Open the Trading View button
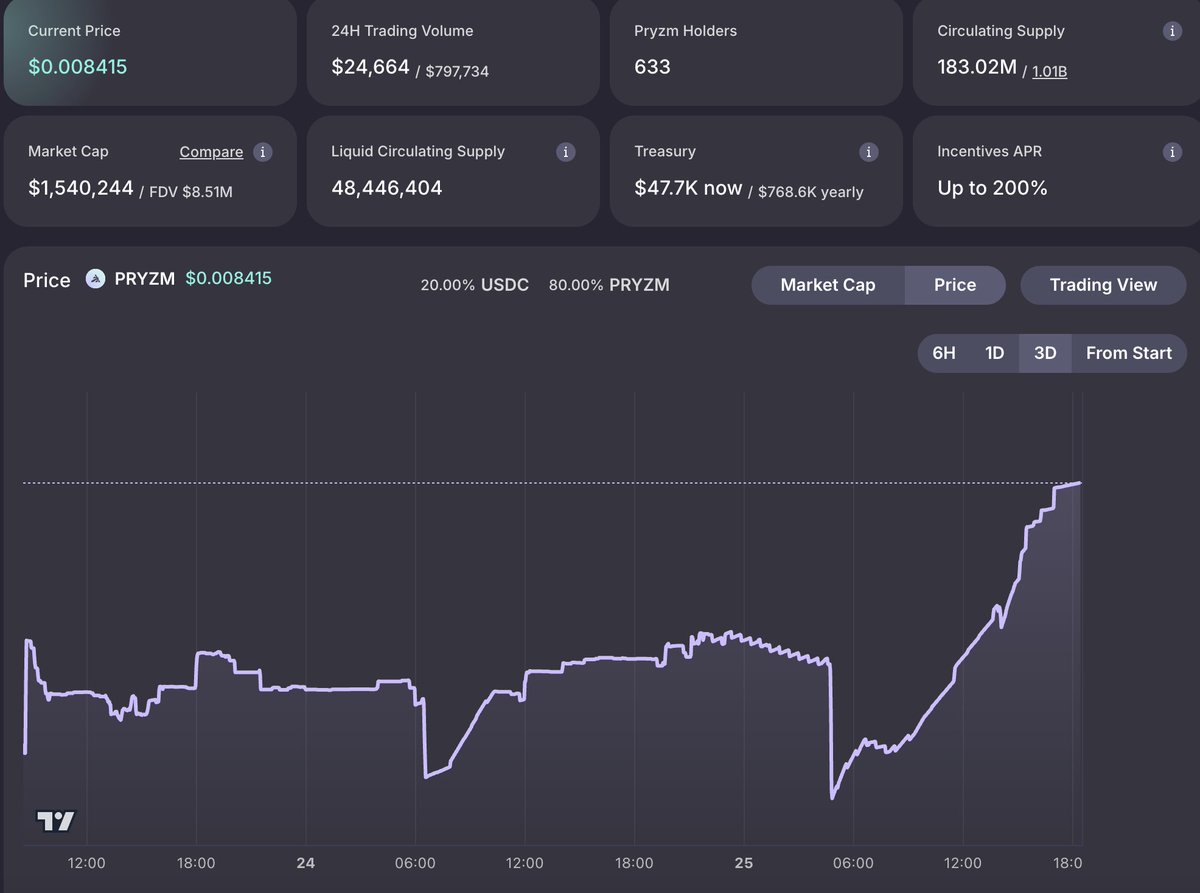The image size is (1200, 893). [1104, 285]
